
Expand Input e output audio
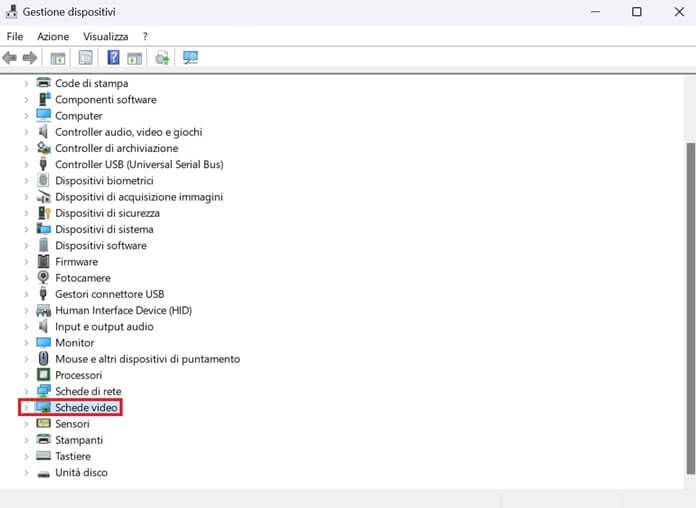click(x=26, y=326)
